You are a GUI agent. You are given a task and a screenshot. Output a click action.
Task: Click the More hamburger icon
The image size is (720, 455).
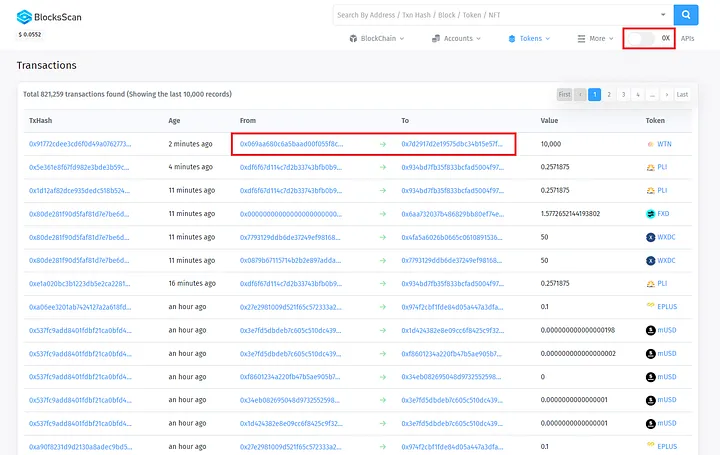coord(581,39)
